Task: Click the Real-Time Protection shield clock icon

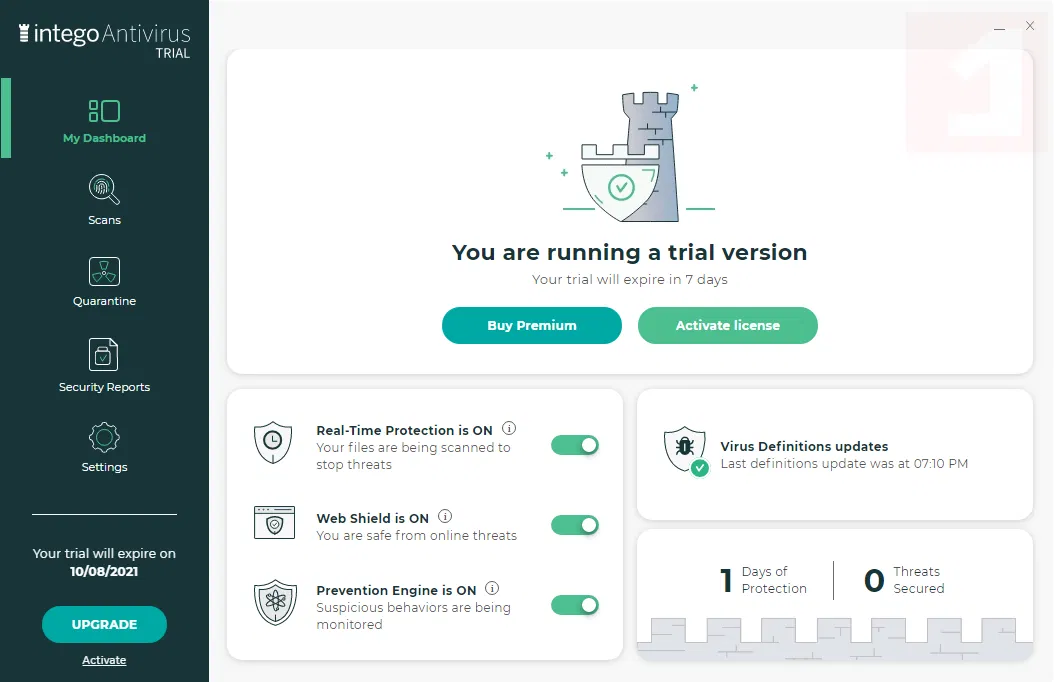Action: click(273, 443)
